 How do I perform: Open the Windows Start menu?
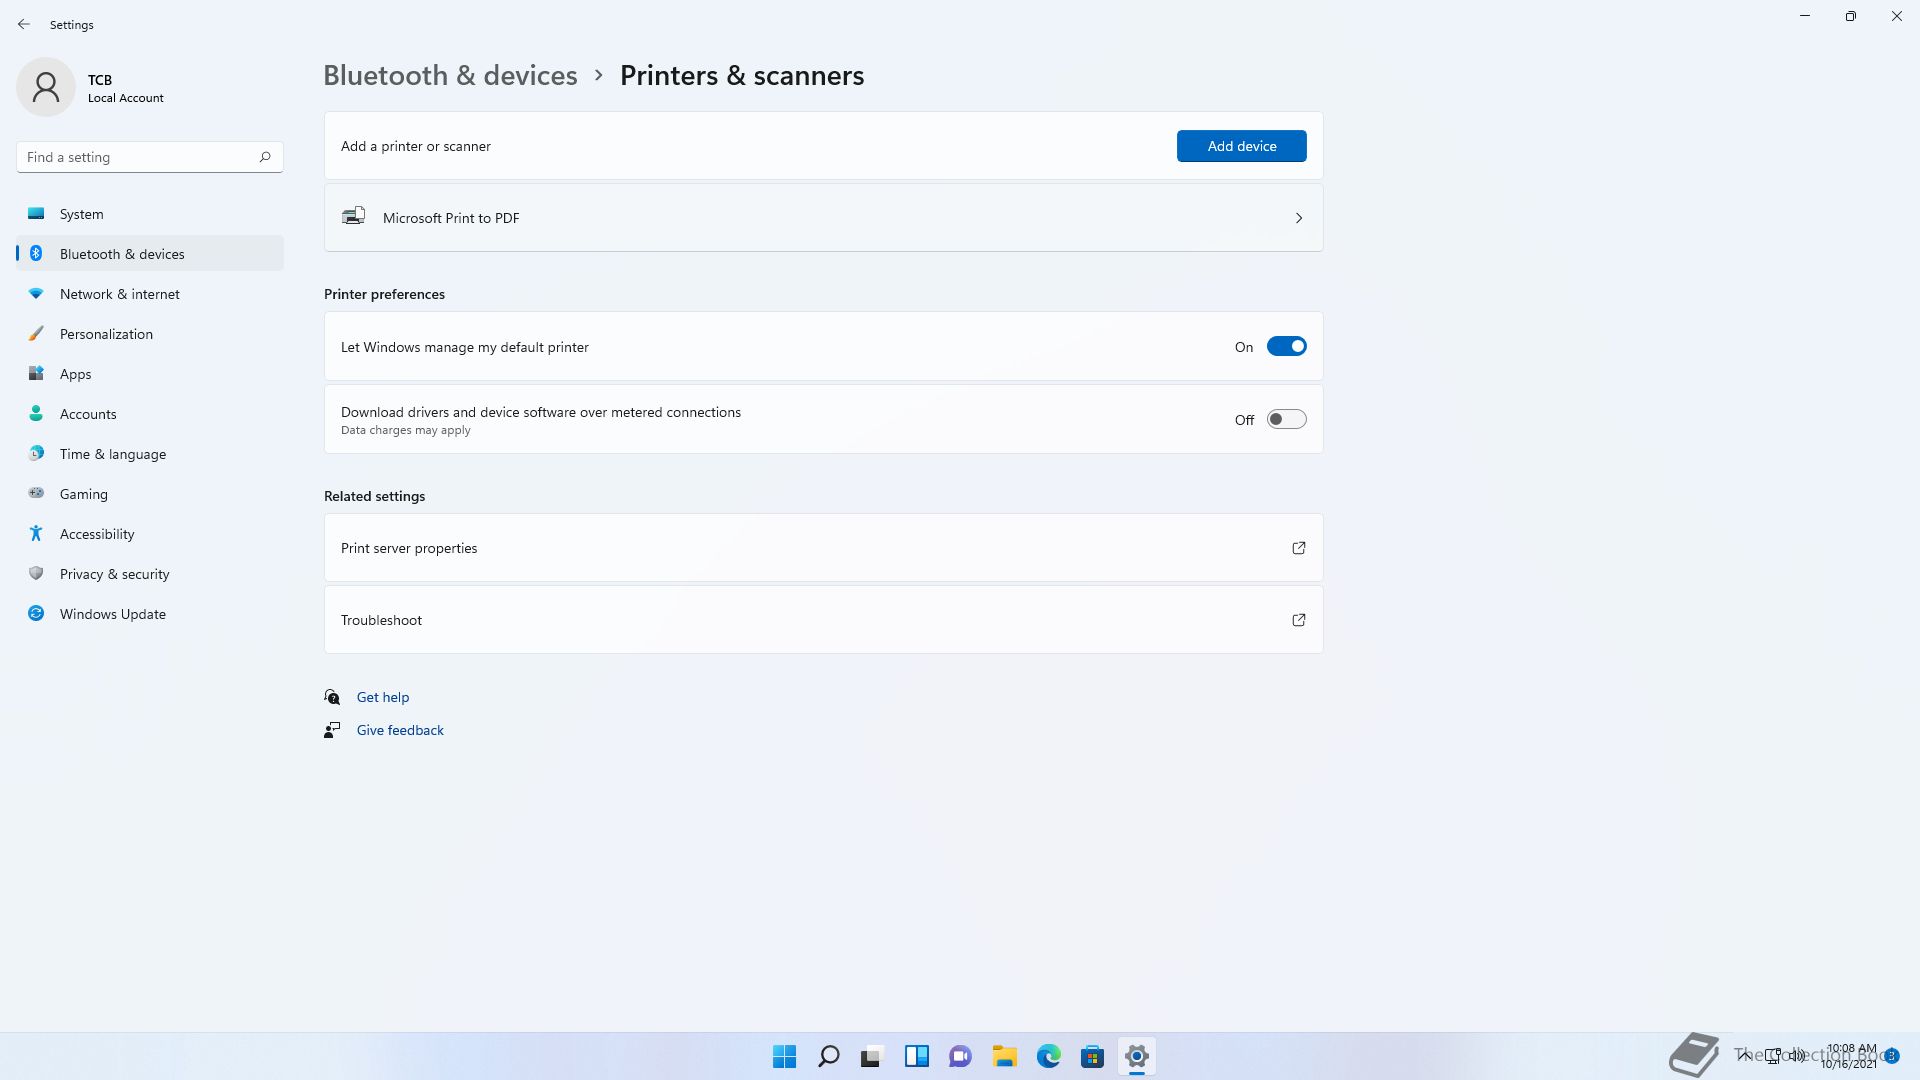(785, 1056)
